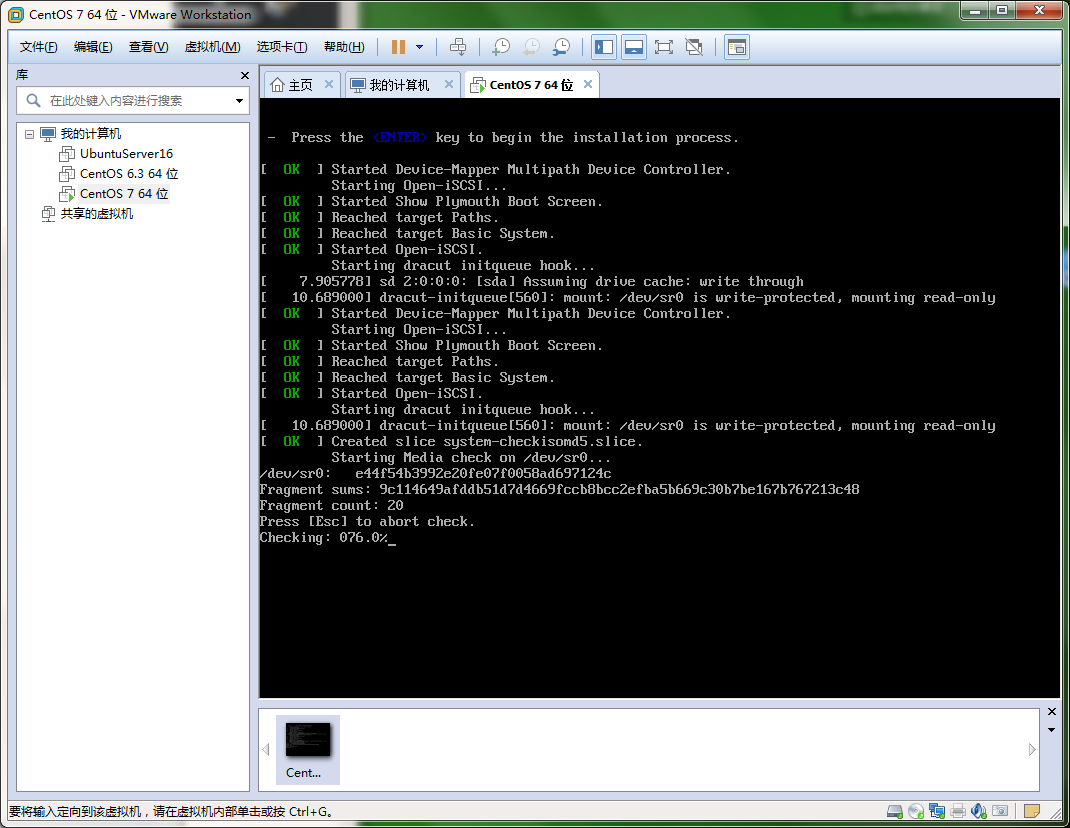Viewport: 1070px width, 828px height.
Task: Click the computer icon beside 我的计算机 tree node
Action: click(x=48, y=134)
